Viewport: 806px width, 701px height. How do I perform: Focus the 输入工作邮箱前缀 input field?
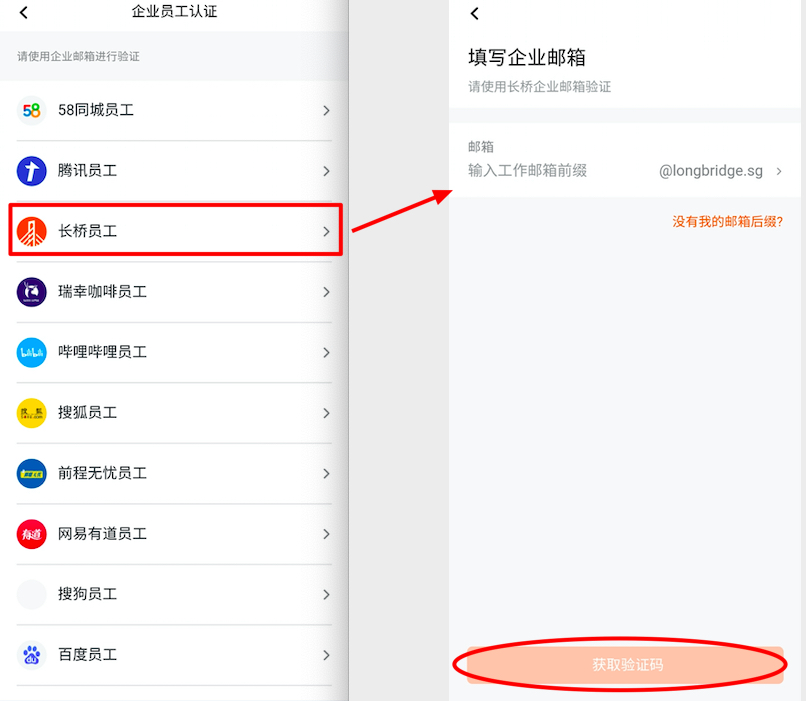(x=527, y=171)
